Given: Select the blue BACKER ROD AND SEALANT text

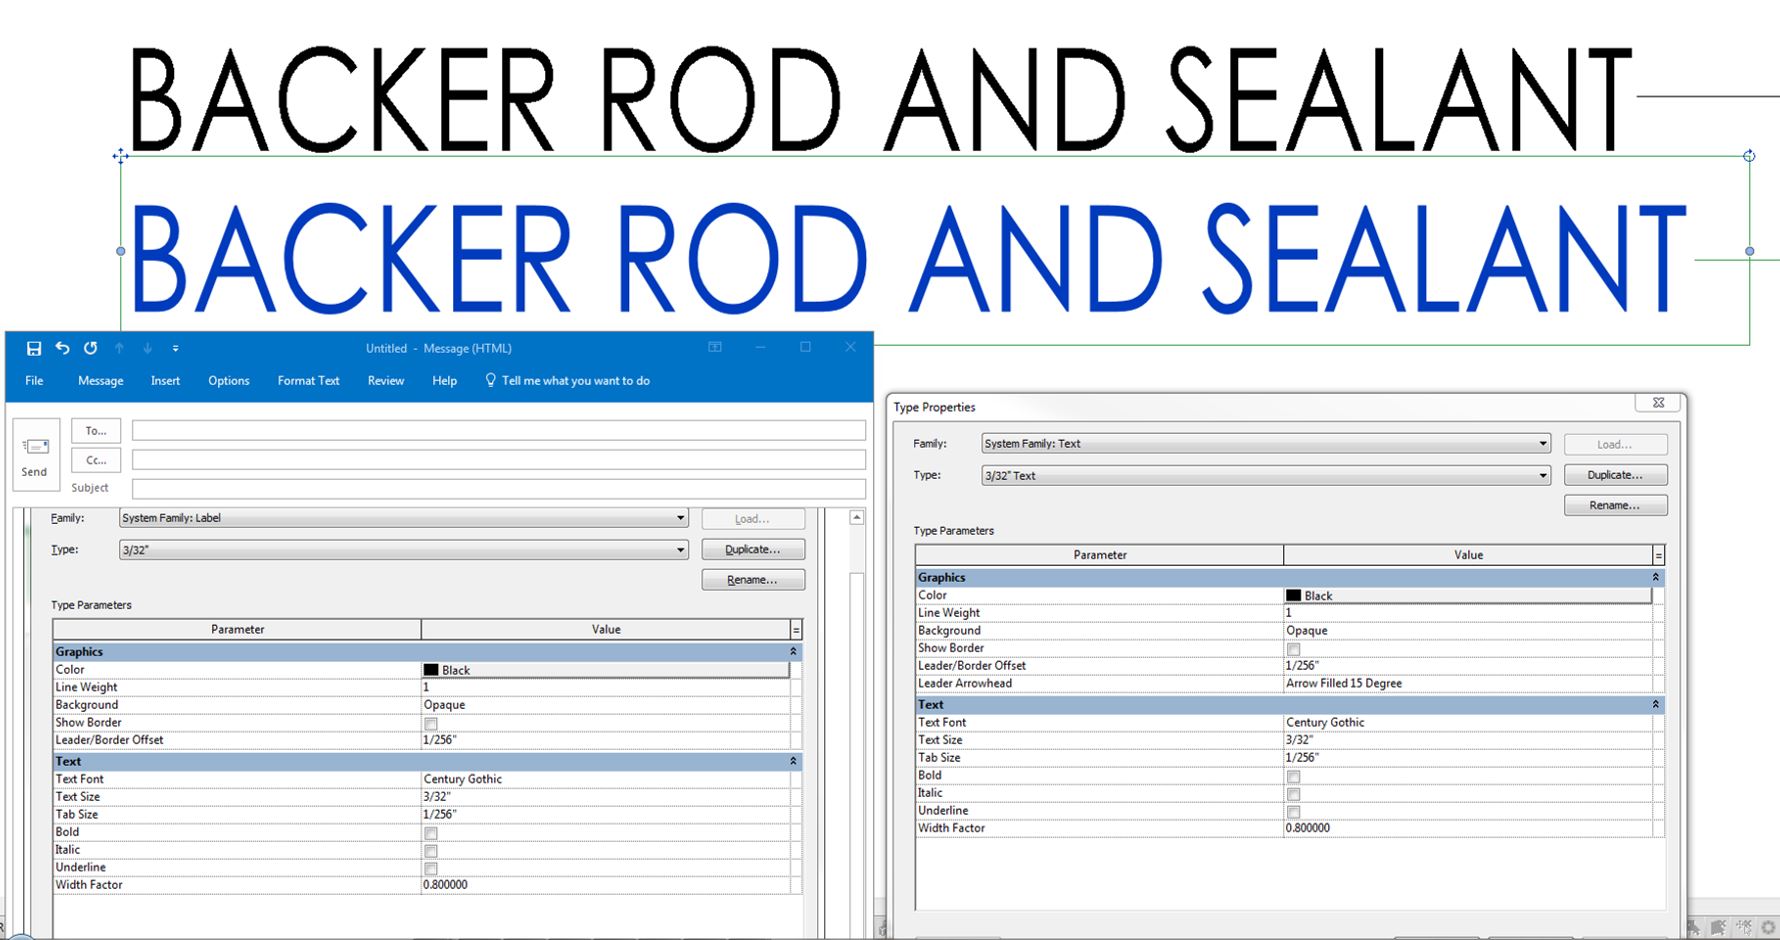Looking at the screenshot, I should [x=908, y=257].
